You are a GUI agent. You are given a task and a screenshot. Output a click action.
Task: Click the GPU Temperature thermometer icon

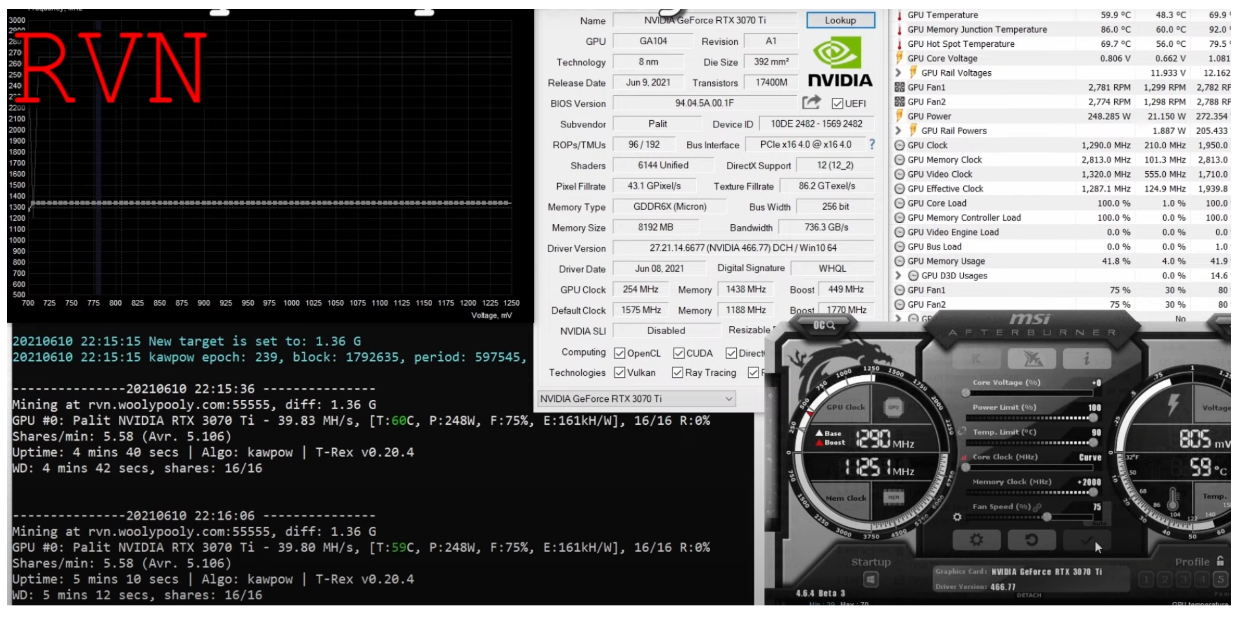tap(899, 15)
